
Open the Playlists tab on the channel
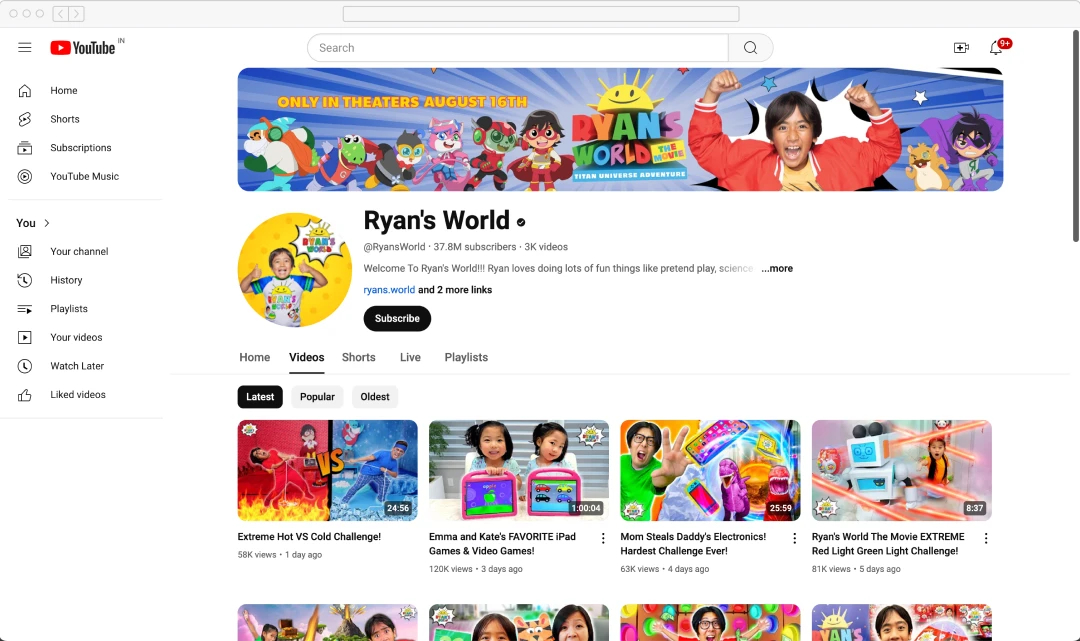click(466, 357)
